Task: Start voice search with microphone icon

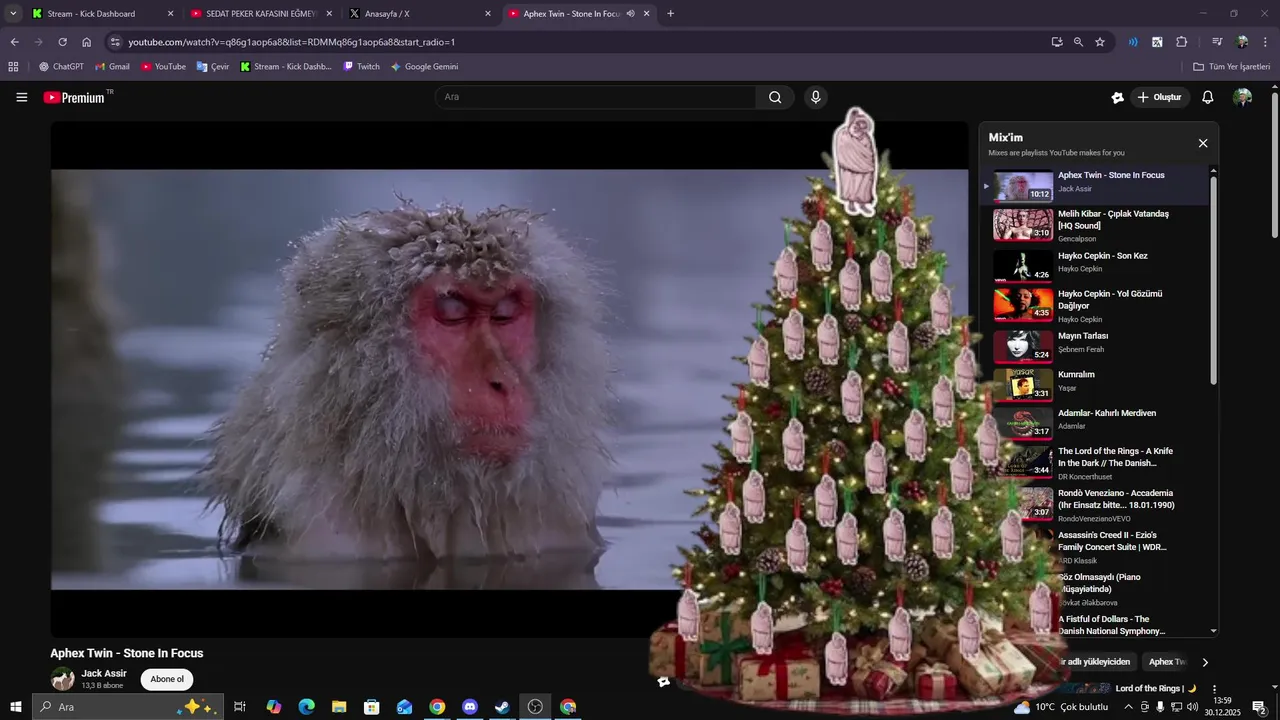Action: pyautogui.click(x=816, y=97)
